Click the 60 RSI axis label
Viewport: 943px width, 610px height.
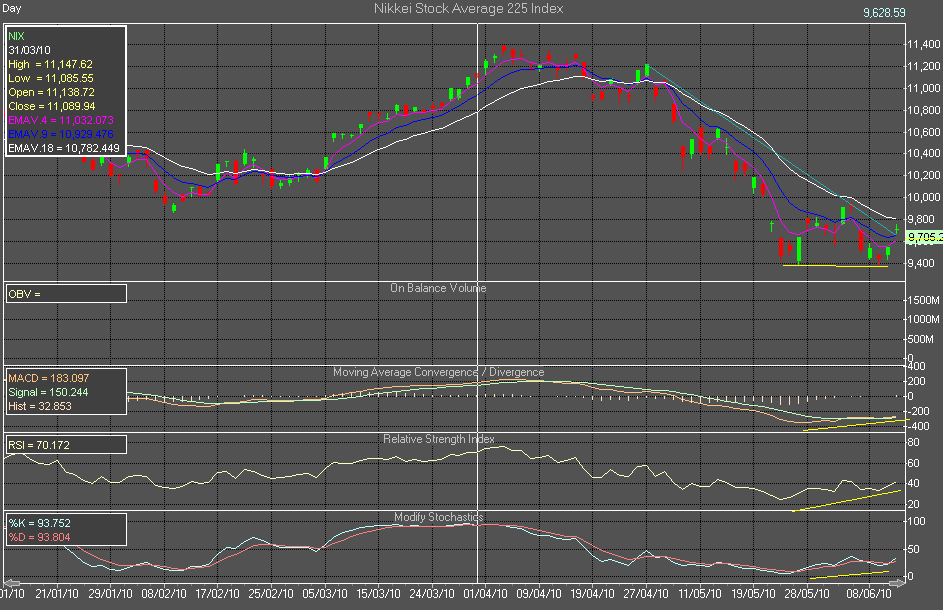(914, 463)
